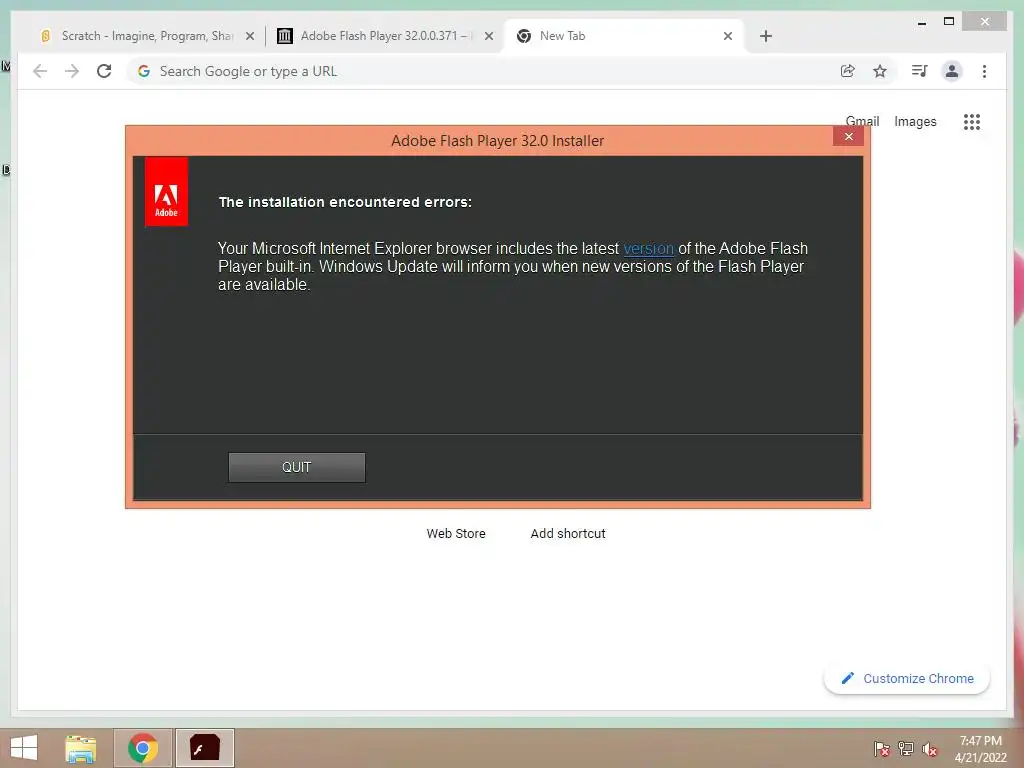Close the Chrome window
This screenshot has width=1024, height=768.
984,22
